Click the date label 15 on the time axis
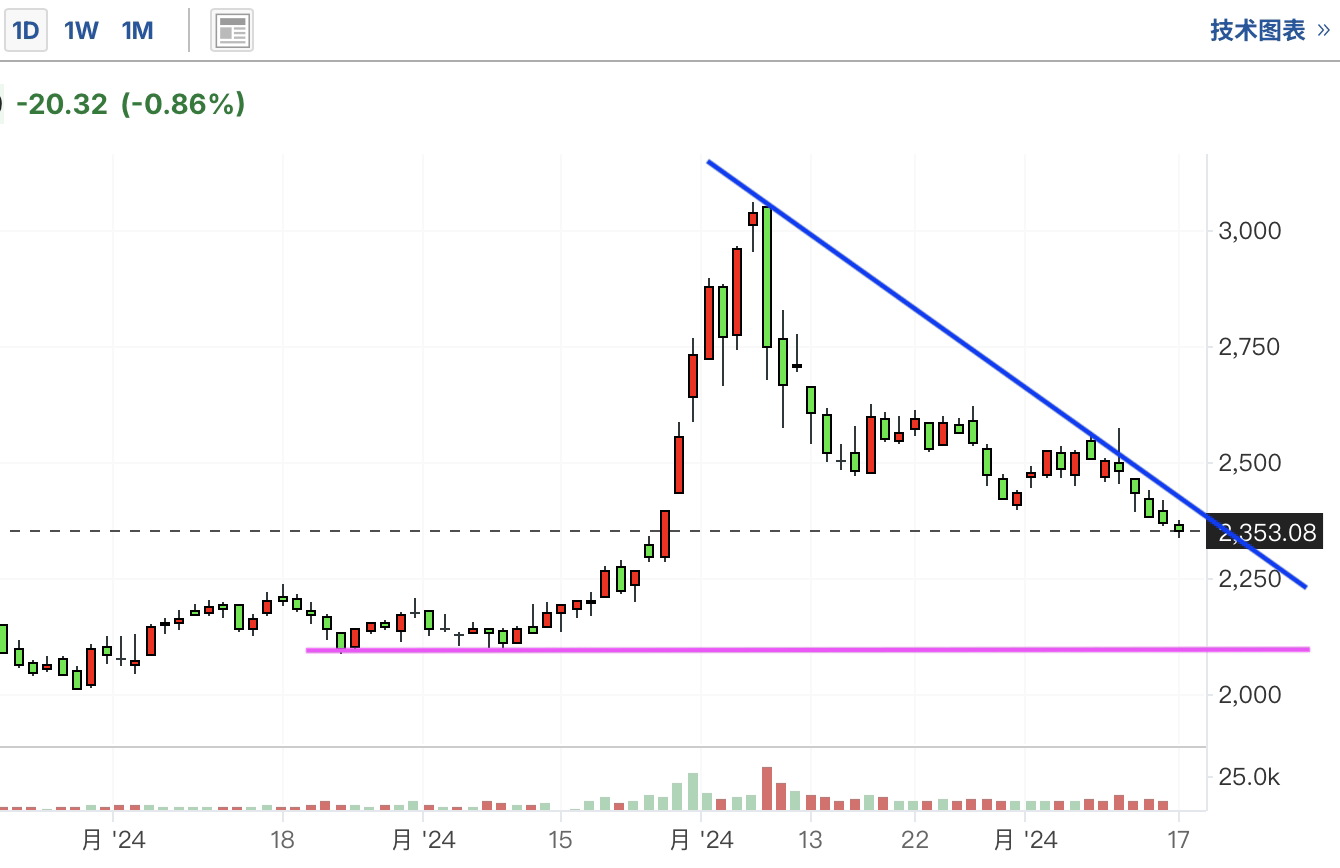This screenshot has width=1340, height=868. point(560,840)
